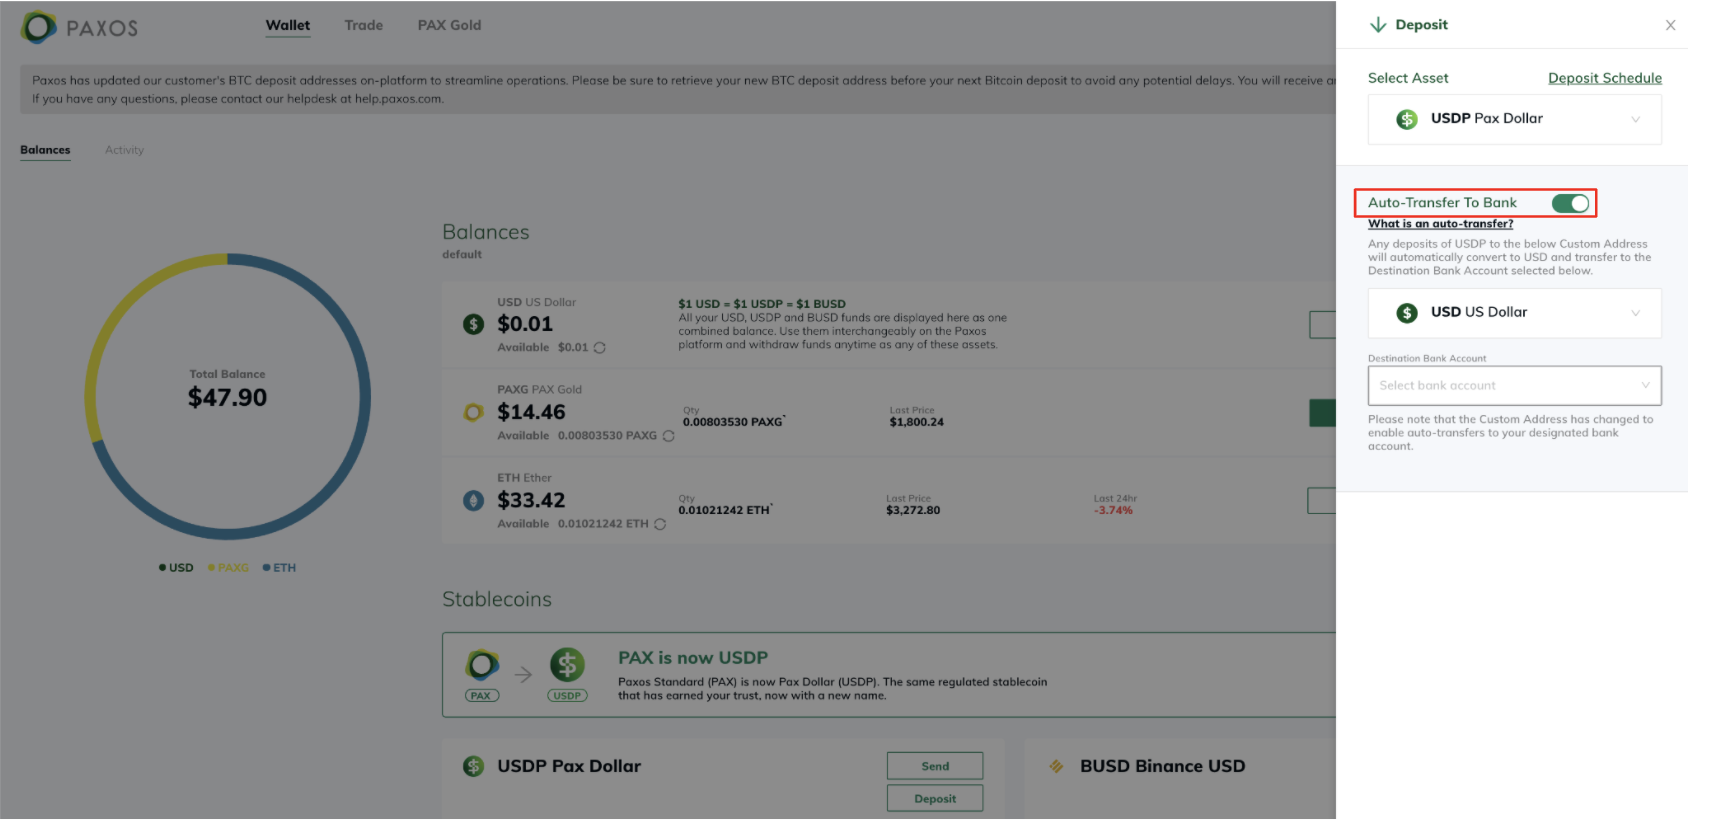Screen dimensions: 1710x822
Task: Click the USD legend entry under the chart
Action: (x=176, y=568)
